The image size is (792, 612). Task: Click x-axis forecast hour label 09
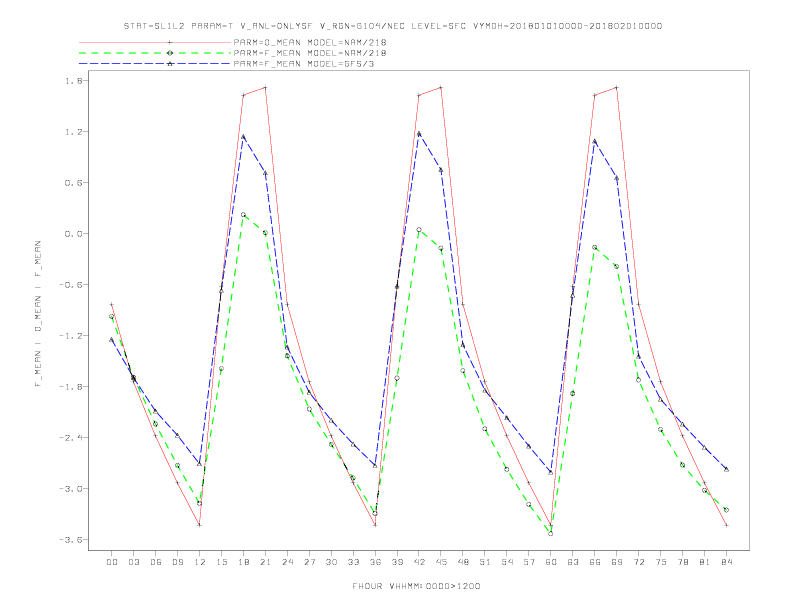(x=177, y=562)
